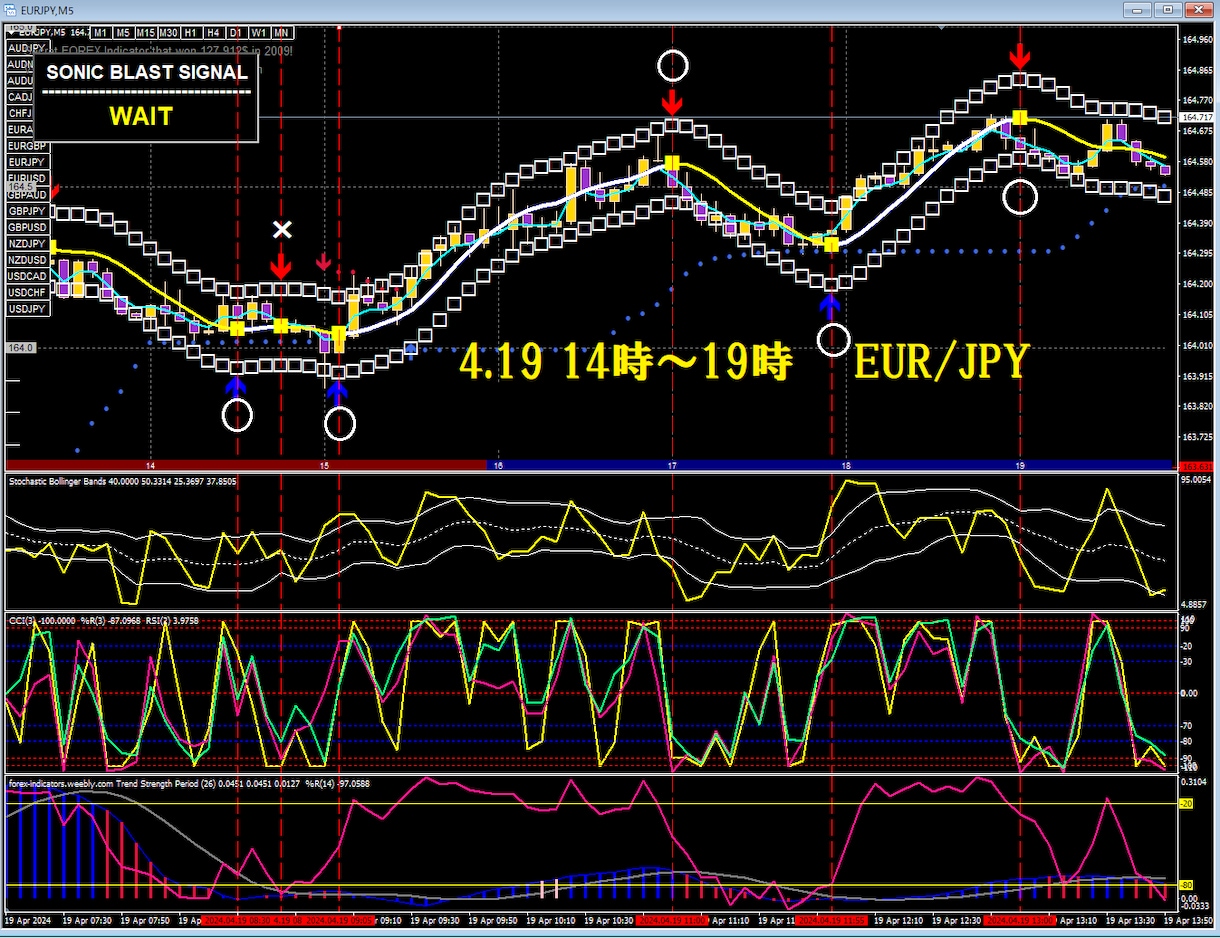
Task: Load the GBPJPY symbol
Action: click(x=27, y=211)
